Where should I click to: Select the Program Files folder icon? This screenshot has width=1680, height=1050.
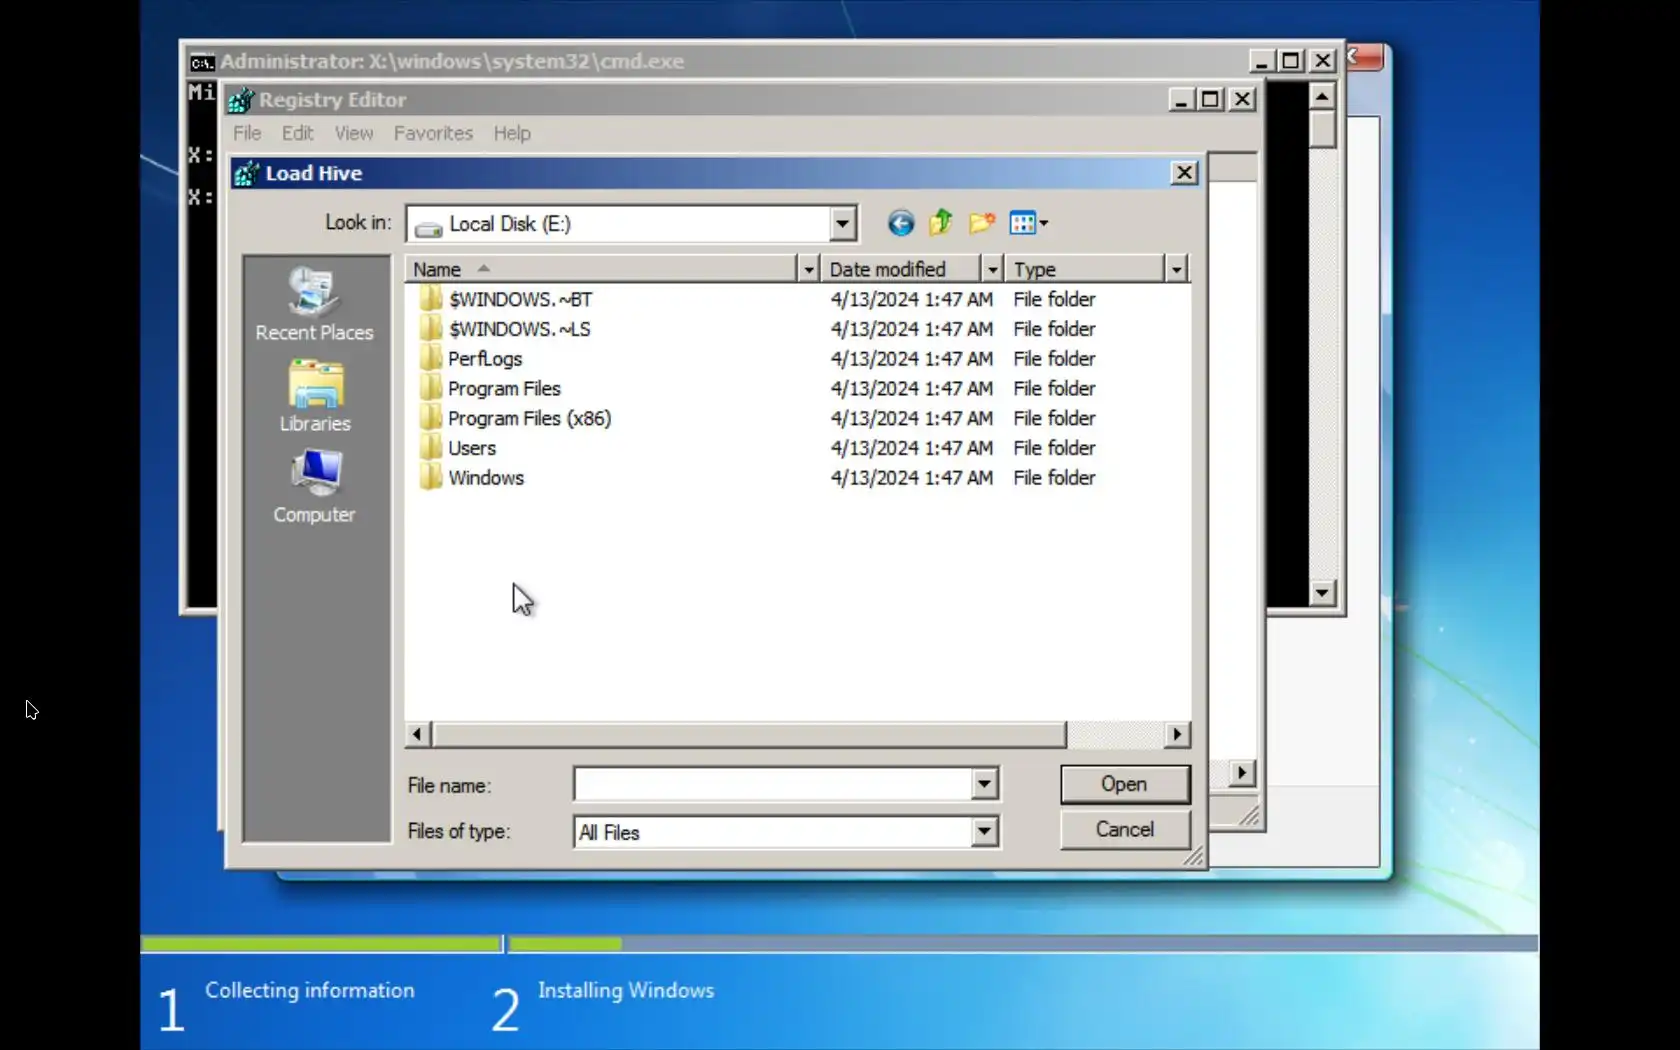tap(430, 388)
